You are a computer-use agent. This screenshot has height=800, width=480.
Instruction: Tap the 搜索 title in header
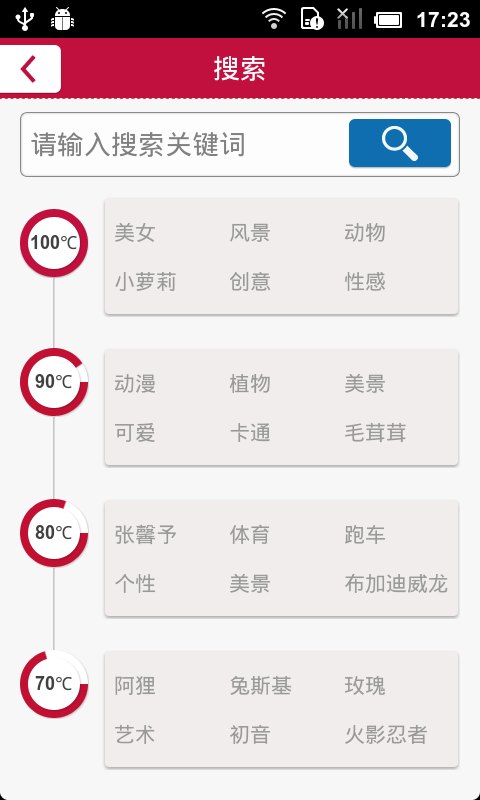pos(240,68)
